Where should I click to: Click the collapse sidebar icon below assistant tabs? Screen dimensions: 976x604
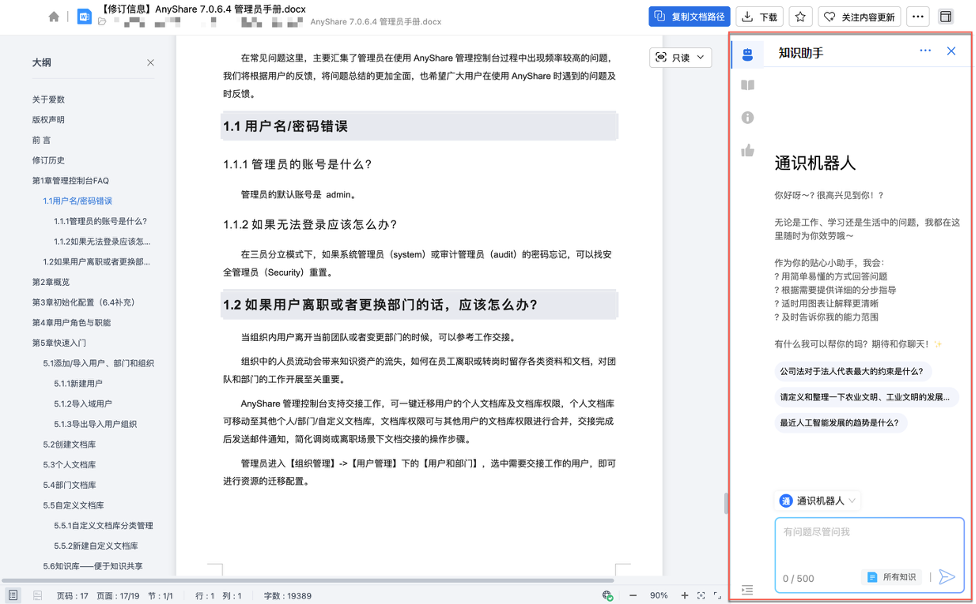[x=748, y=589]
